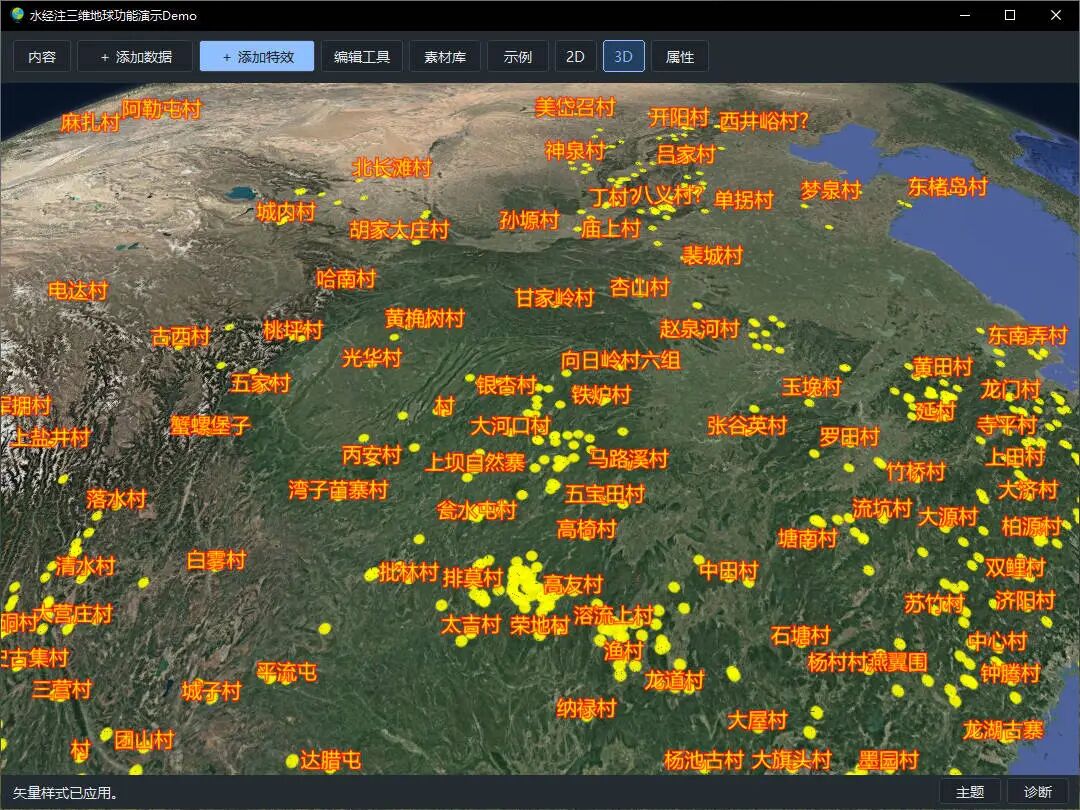Select the 向日岭村六组 map label
This screenshot has height=810, width=1080.
point(621,360)
